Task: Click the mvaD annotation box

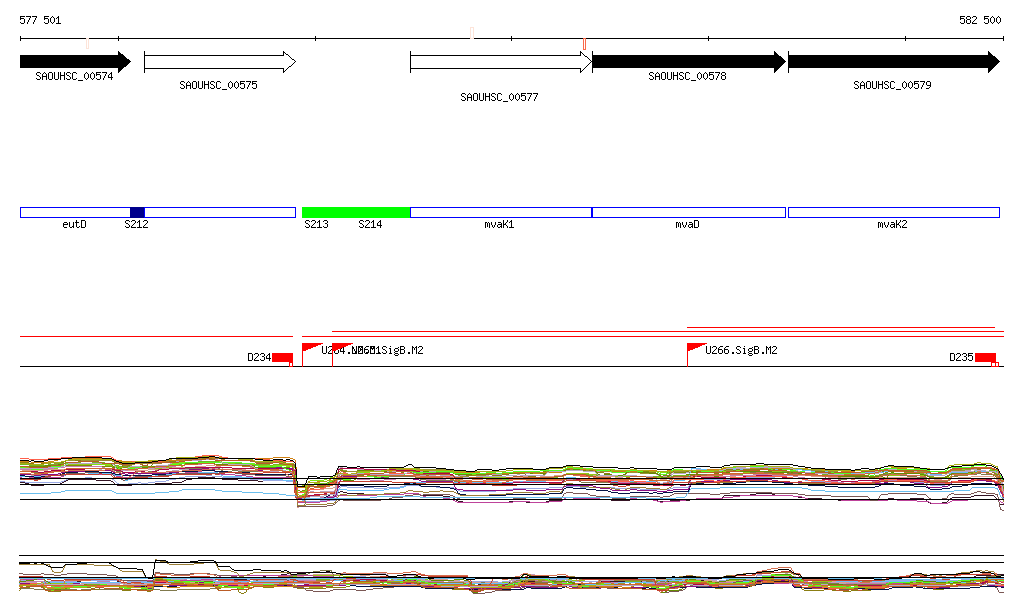Action: [689, 212]
